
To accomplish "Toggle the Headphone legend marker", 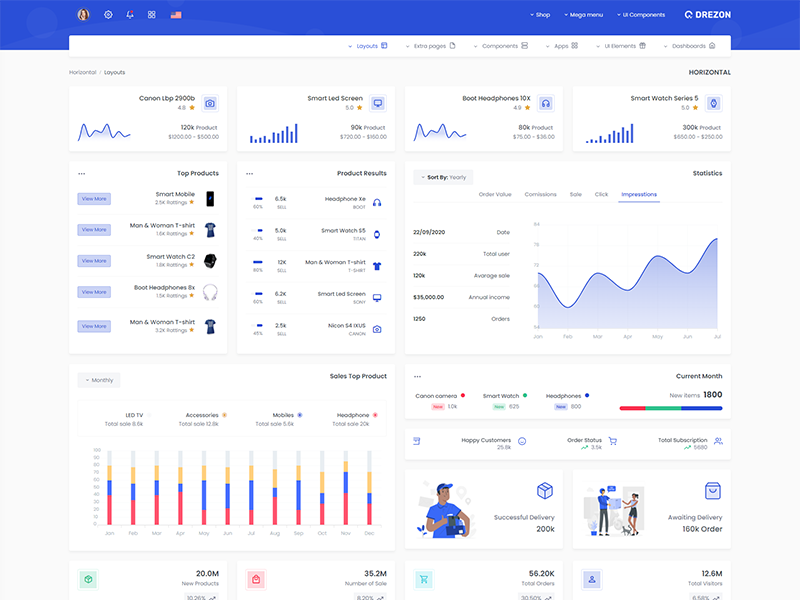I will click(375, 415).
